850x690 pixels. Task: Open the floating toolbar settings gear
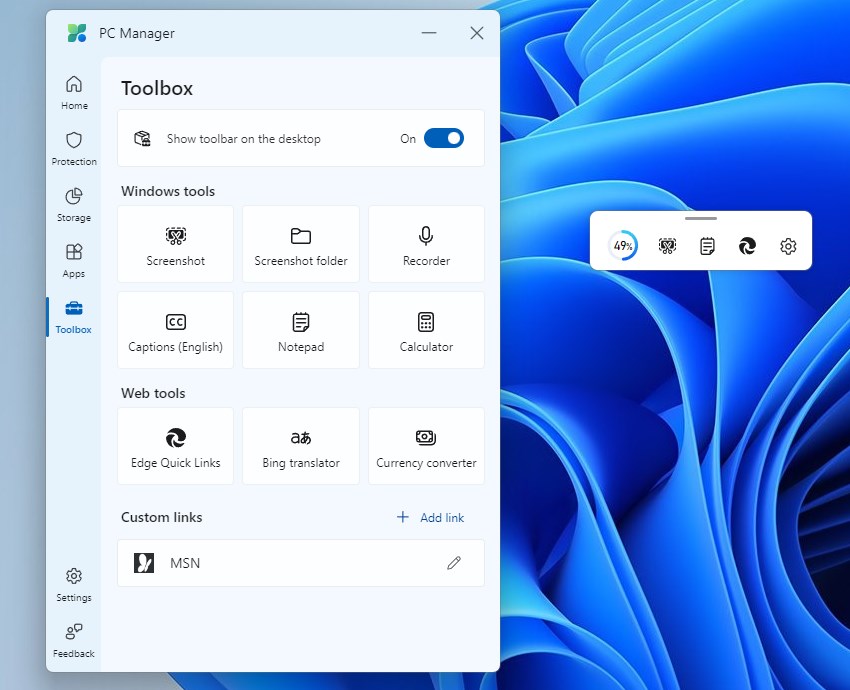[788, 244]
